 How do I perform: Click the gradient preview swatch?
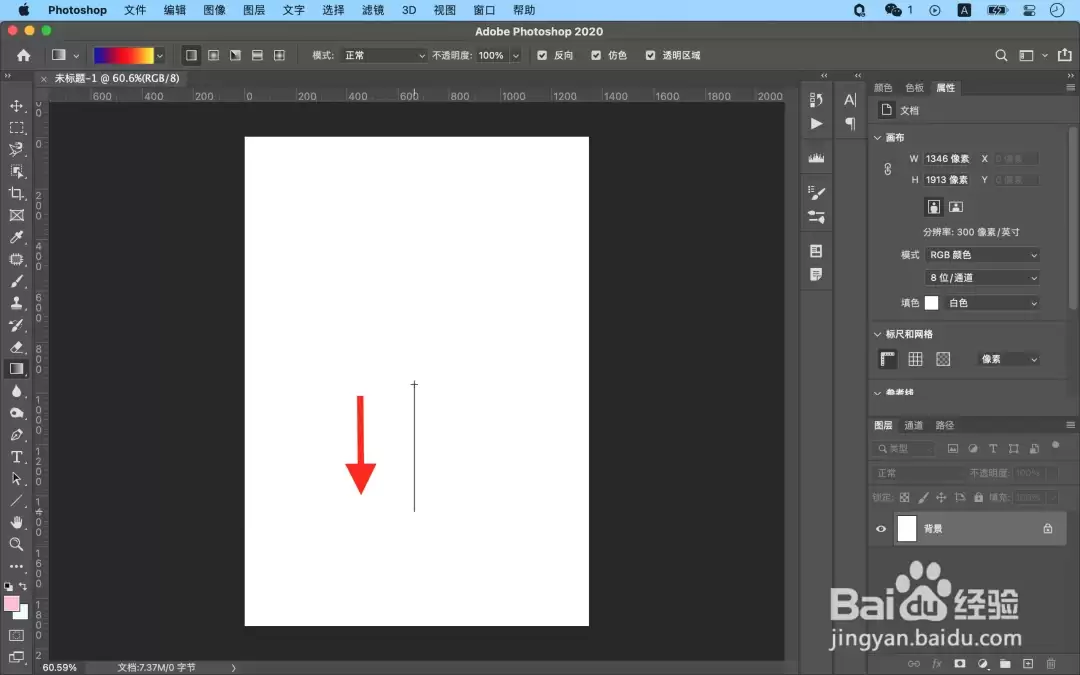pyautogui.click(x=124, y=55)
